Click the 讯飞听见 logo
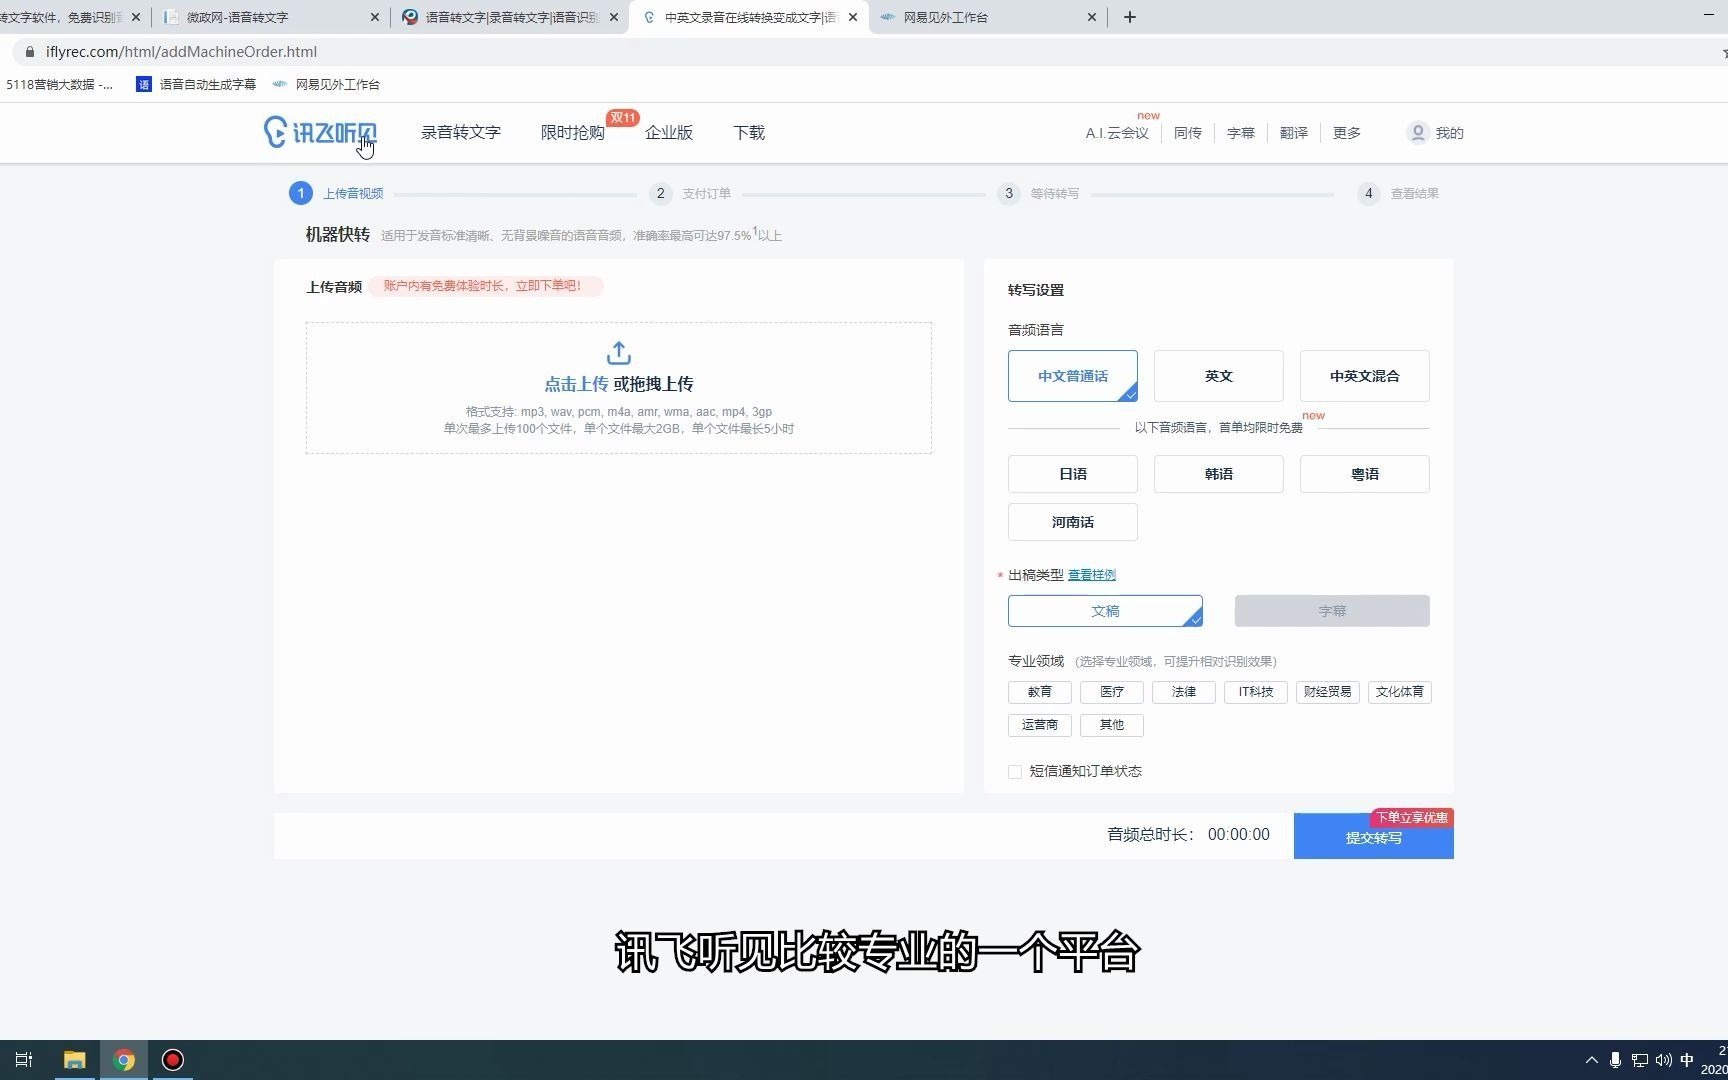Image resolution: width=1728 pixels, height=1080 pixels. pos(320,132)
